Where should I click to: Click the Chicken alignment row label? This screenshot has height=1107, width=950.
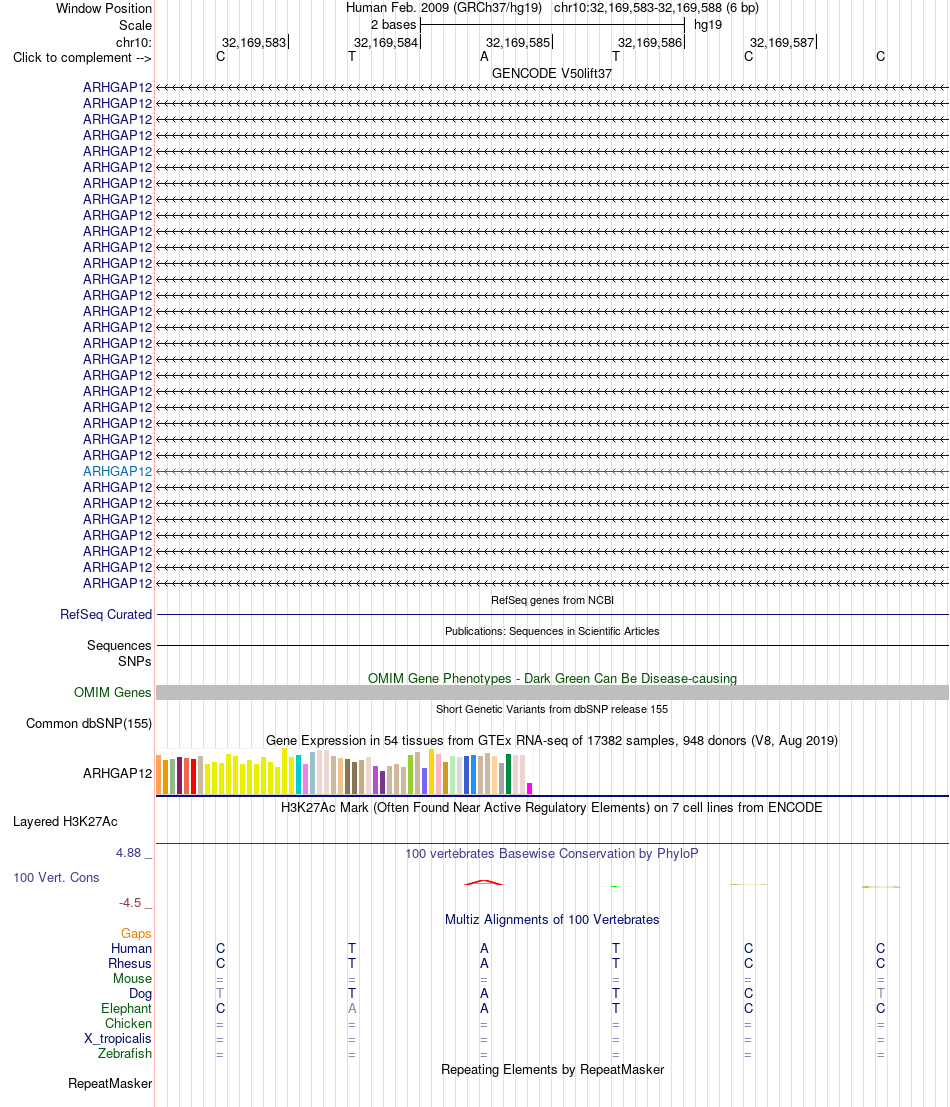[128, 1024]
